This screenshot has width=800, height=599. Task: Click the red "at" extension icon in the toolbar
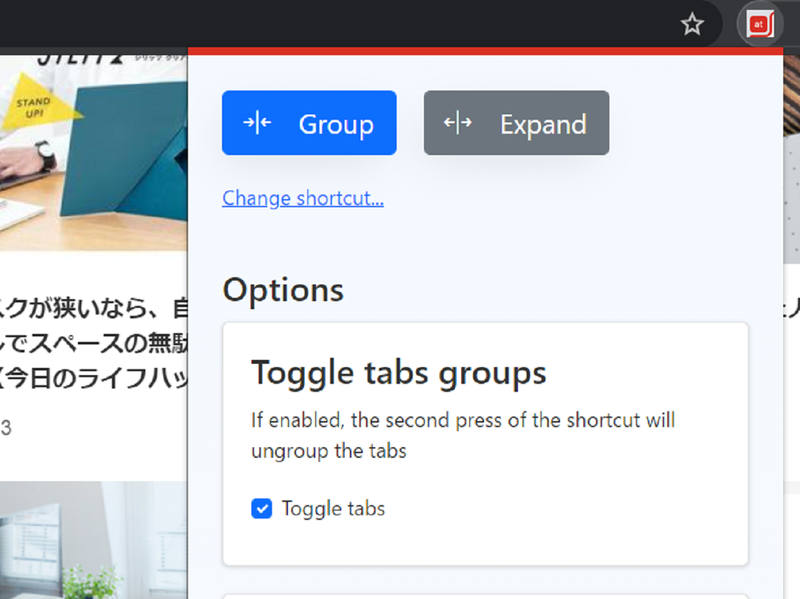click(761, 24)
